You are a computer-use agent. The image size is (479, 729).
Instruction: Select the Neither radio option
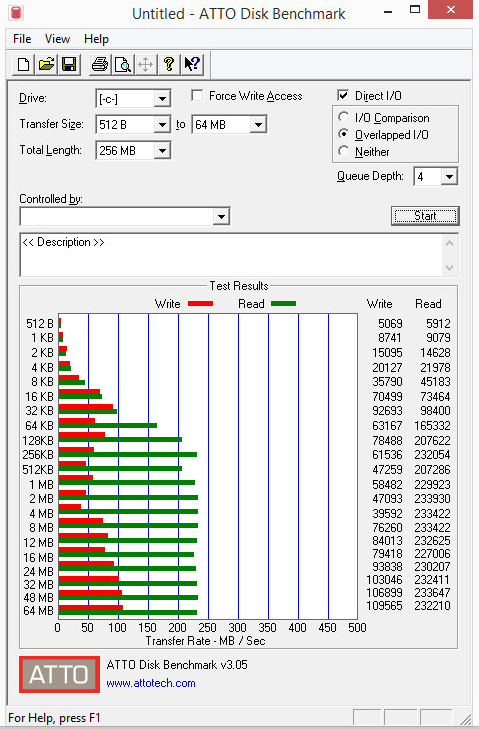coord(344,151)
